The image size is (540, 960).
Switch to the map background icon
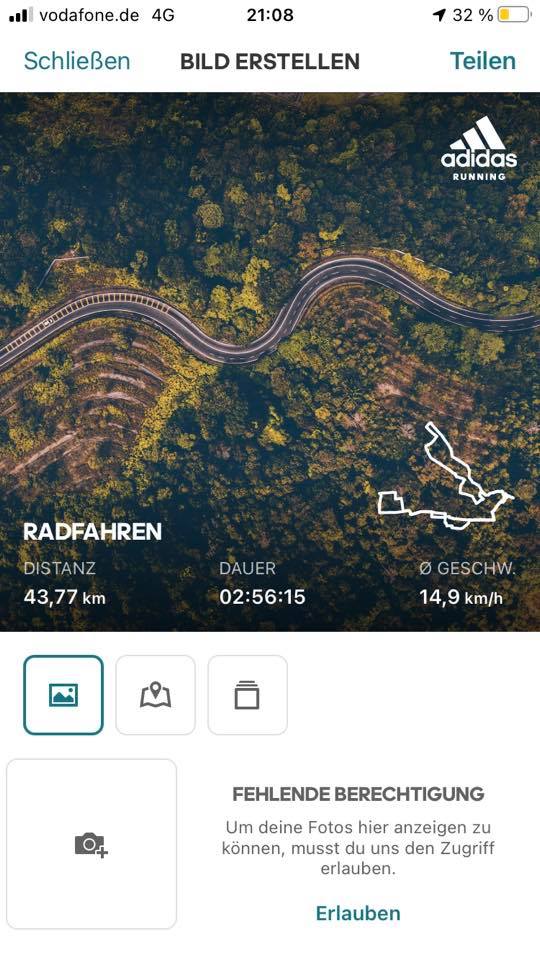click(x=156, y=695)
